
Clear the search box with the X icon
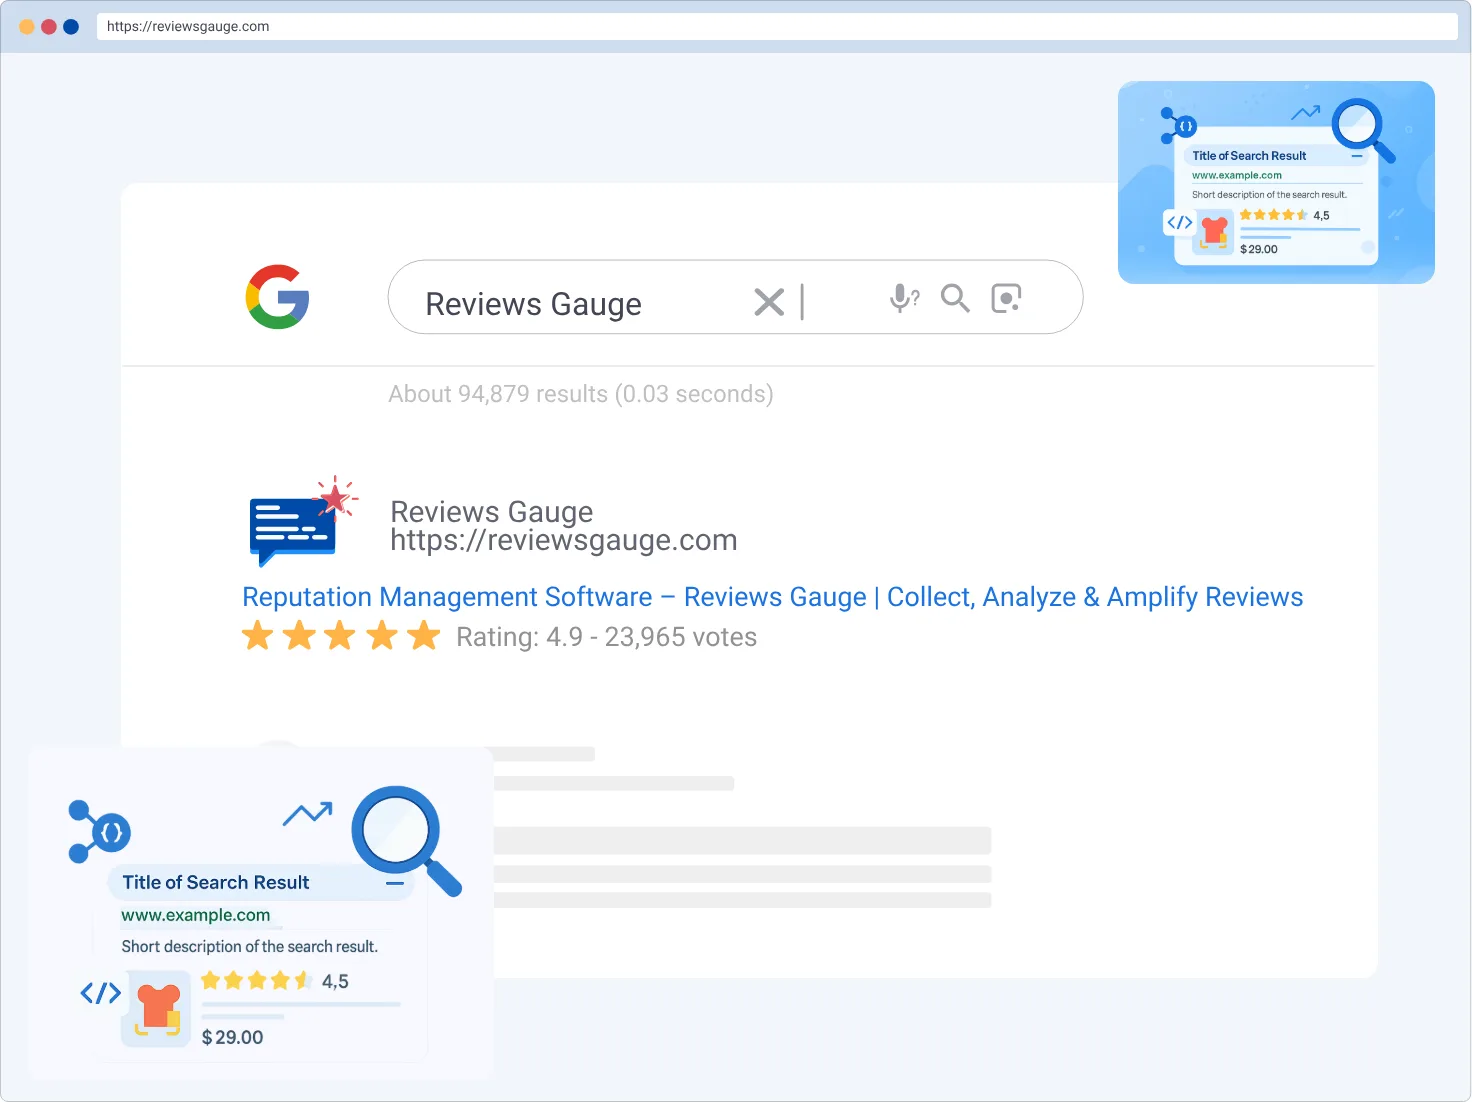click(769, 301)
